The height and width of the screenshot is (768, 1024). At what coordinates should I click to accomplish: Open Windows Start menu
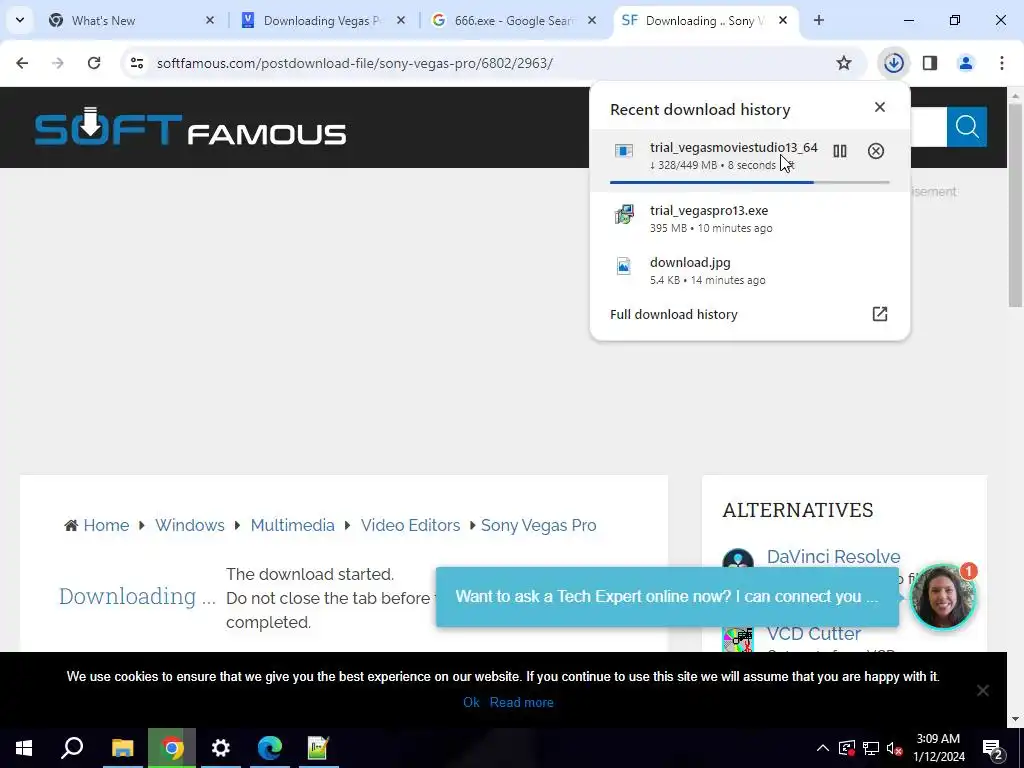pyautogui.click(x=24, y=748)
